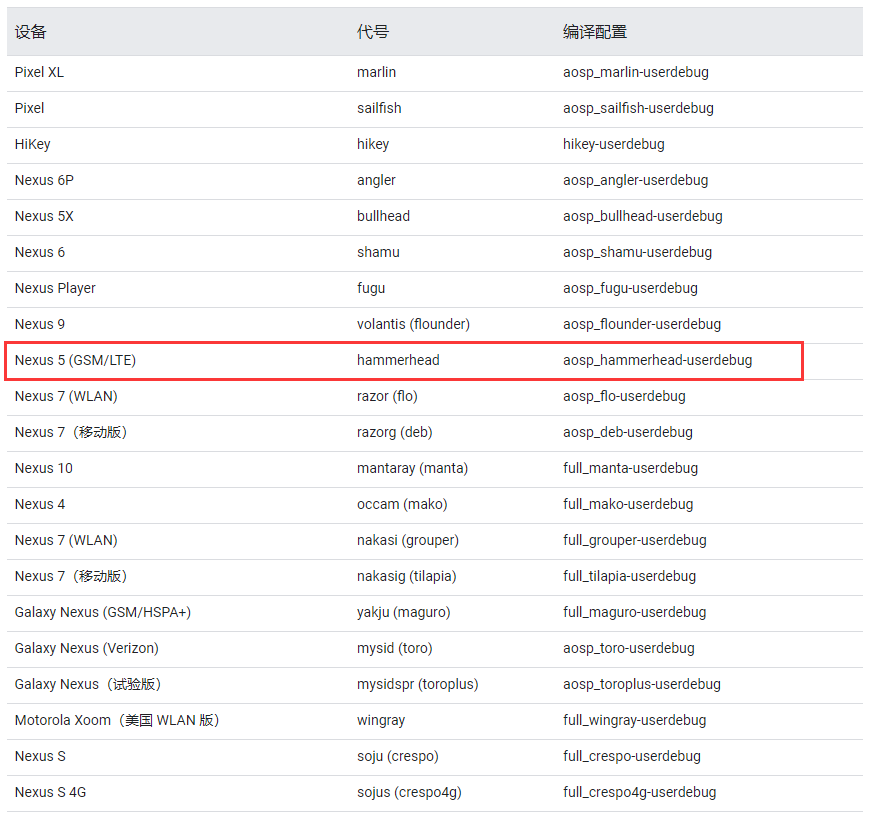Click the Nexus 6 device cell

tap(40, 252)
